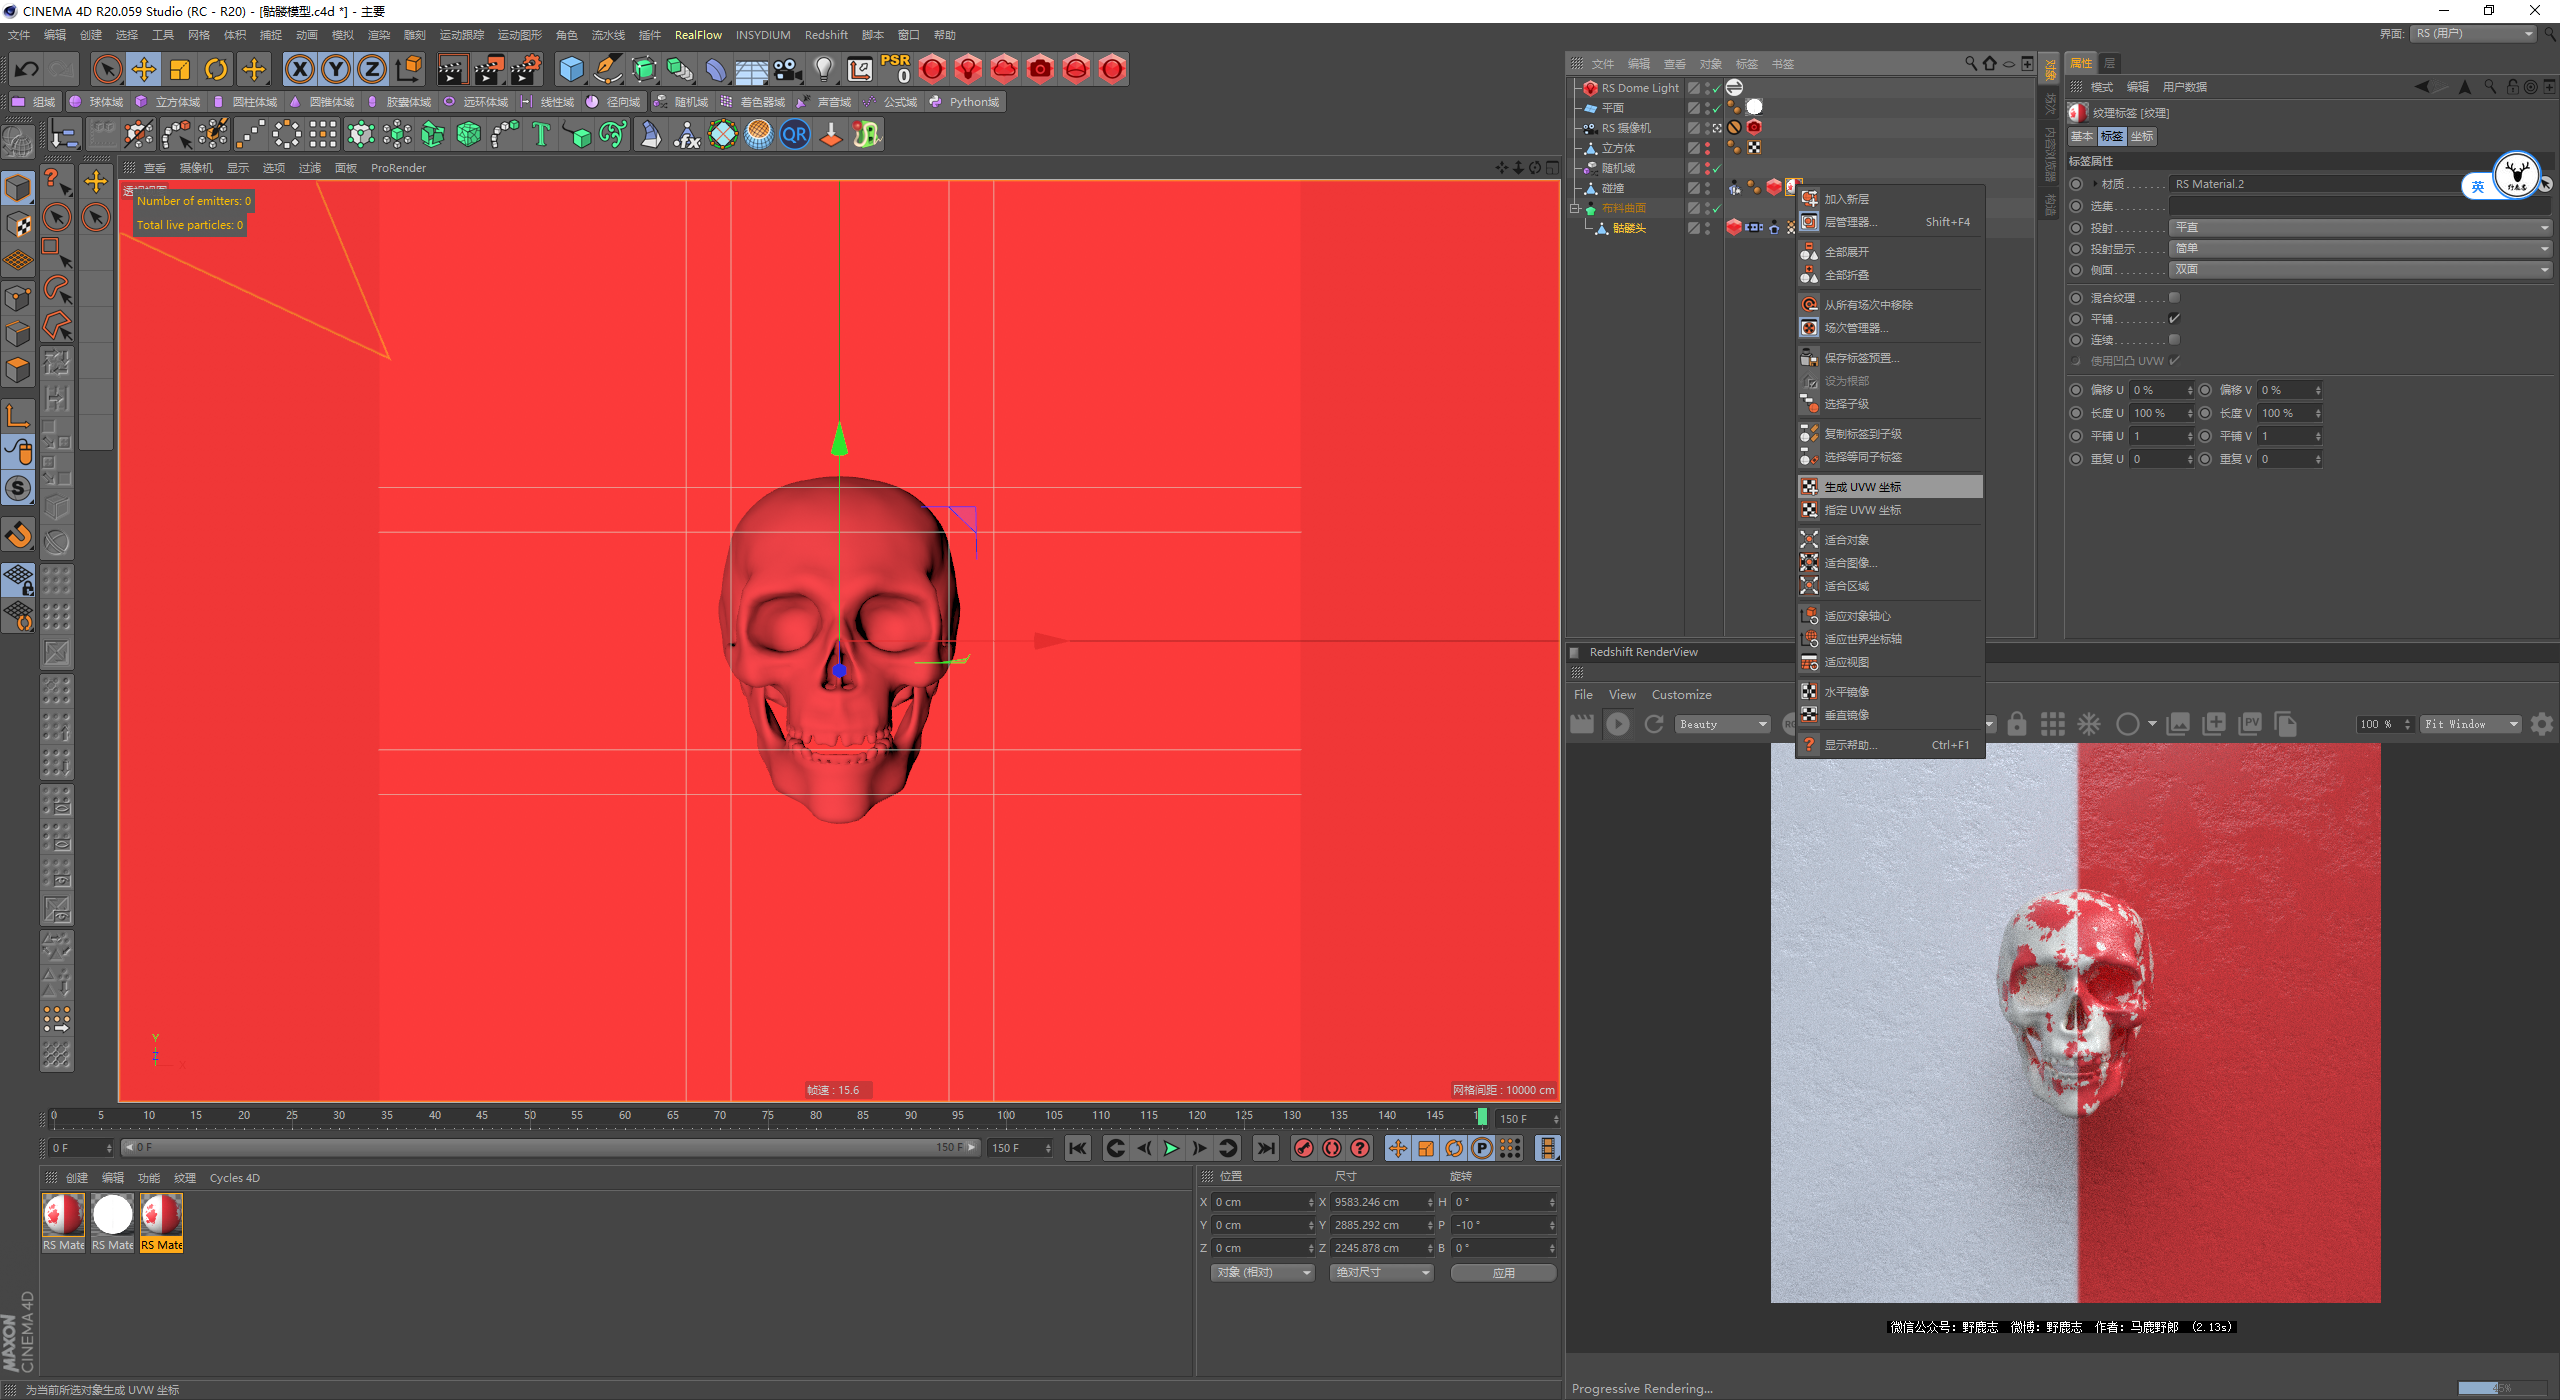
Task: Click the QR plugin icon
Action: 795,134
